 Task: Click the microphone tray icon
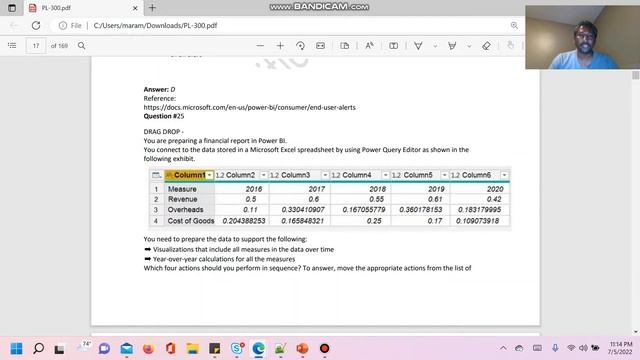click(555, 348)
